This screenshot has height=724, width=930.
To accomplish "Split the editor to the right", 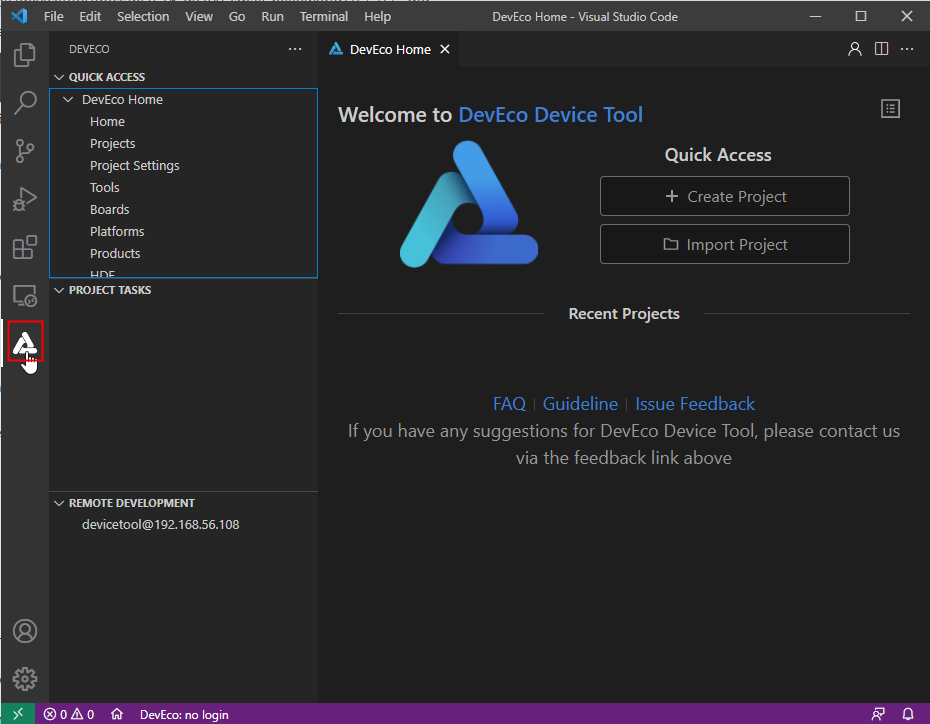I will pyautogui.click(x=881, y=49).
